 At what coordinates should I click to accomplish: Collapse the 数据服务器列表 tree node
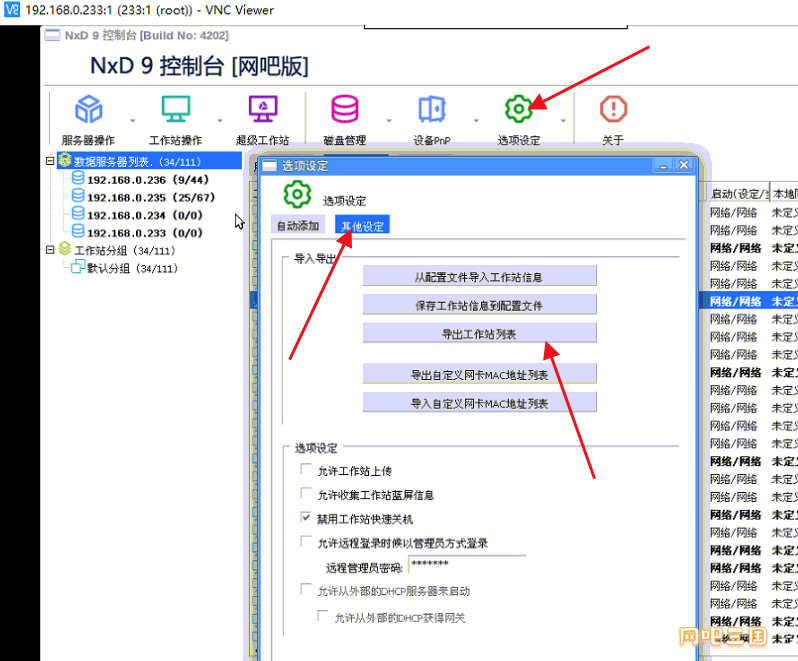[x=50, y=161]
